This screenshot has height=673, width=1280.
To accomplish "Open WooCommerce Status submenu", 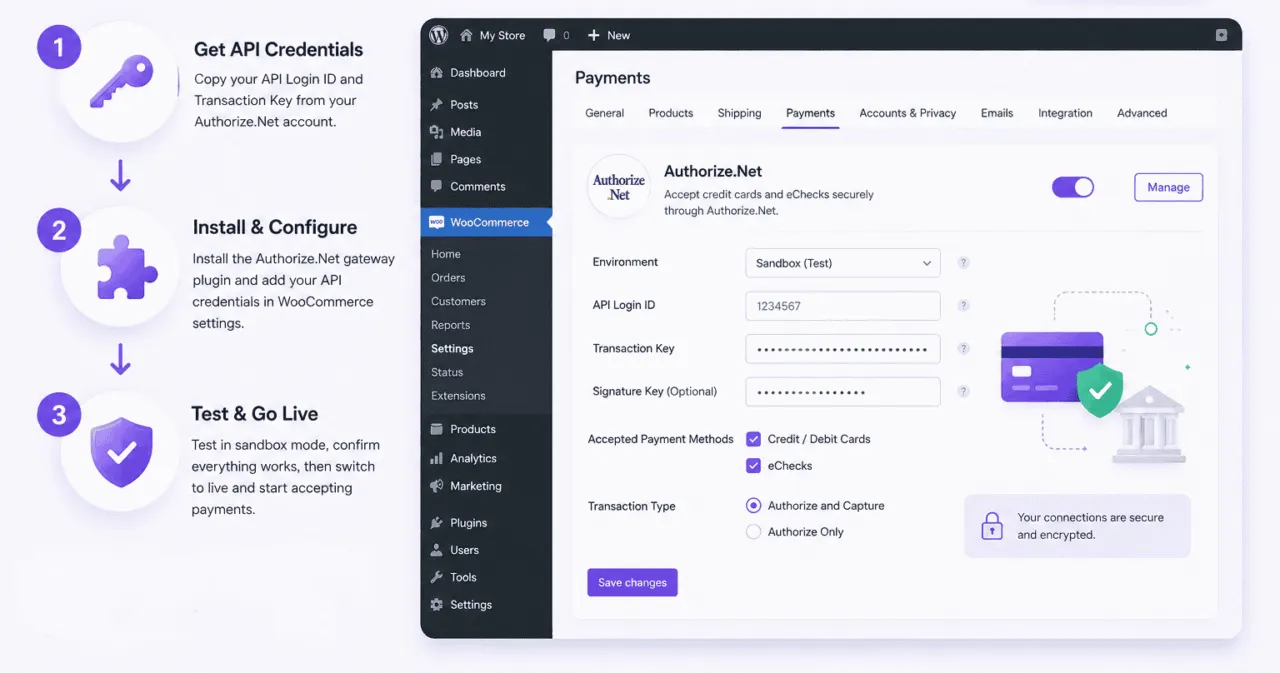I will pyautogui.click(x=447, y=372).
